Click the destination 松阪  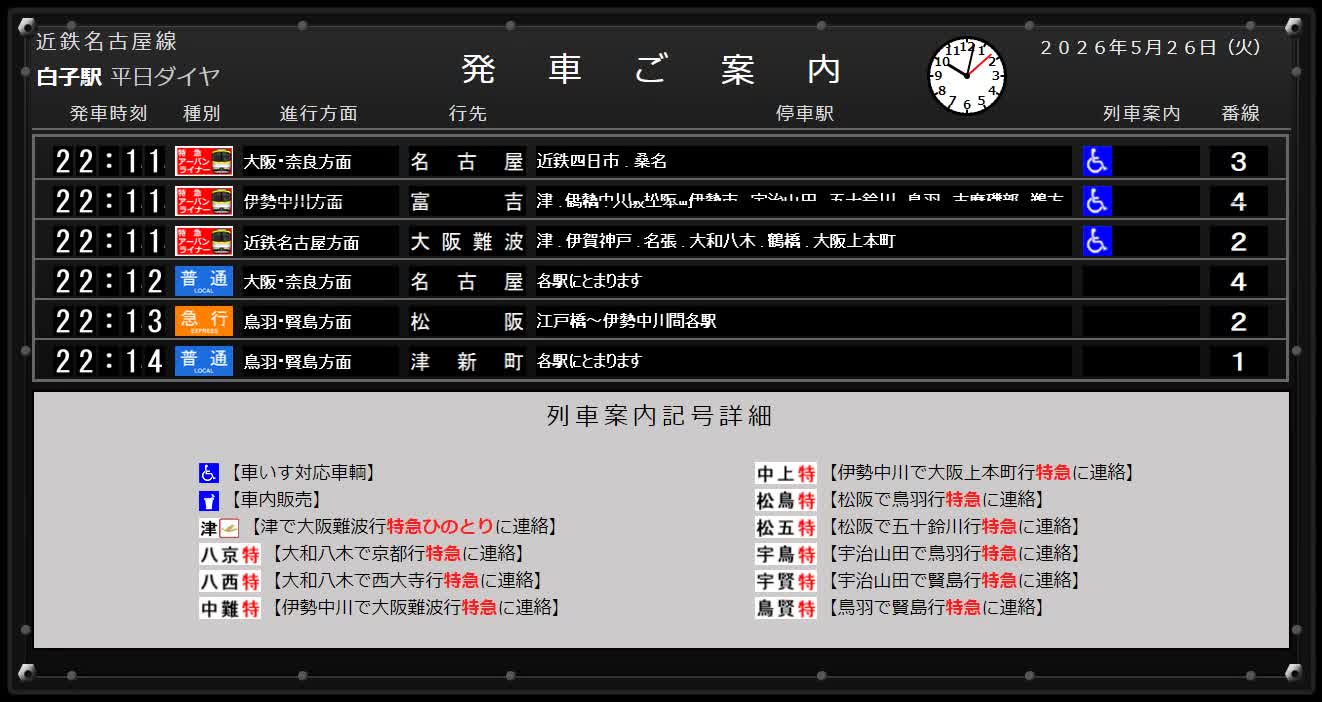coord(467,322)
